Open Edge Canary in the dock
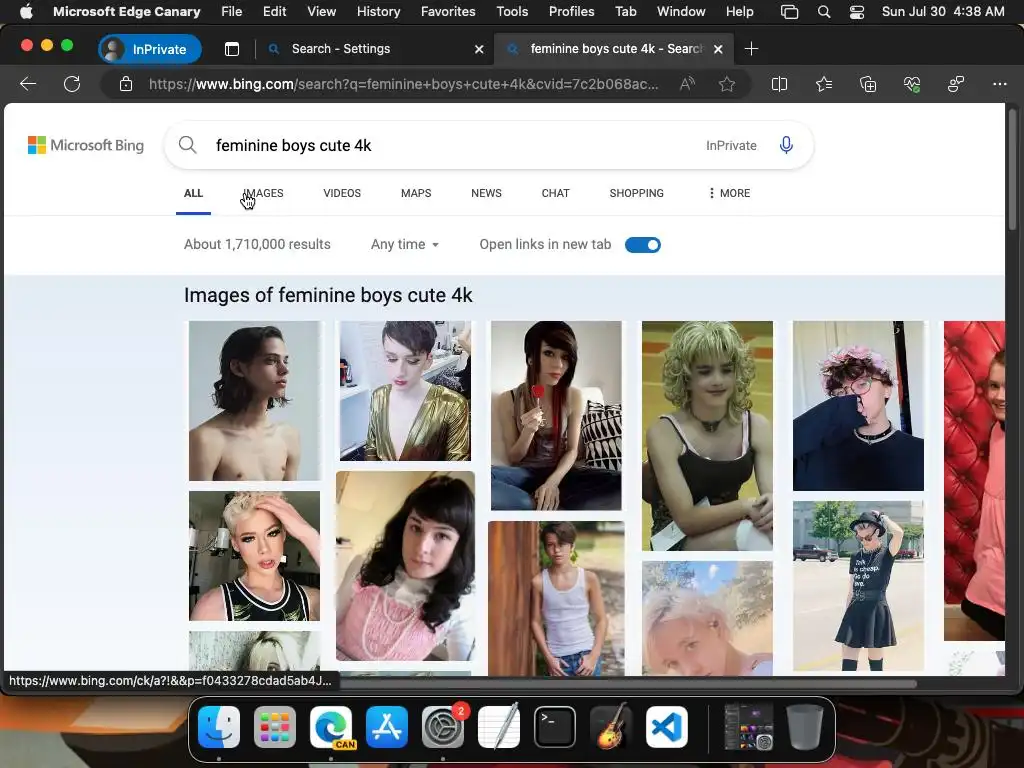Screen dimensions: 1024x768 click(x=331, y=727)
